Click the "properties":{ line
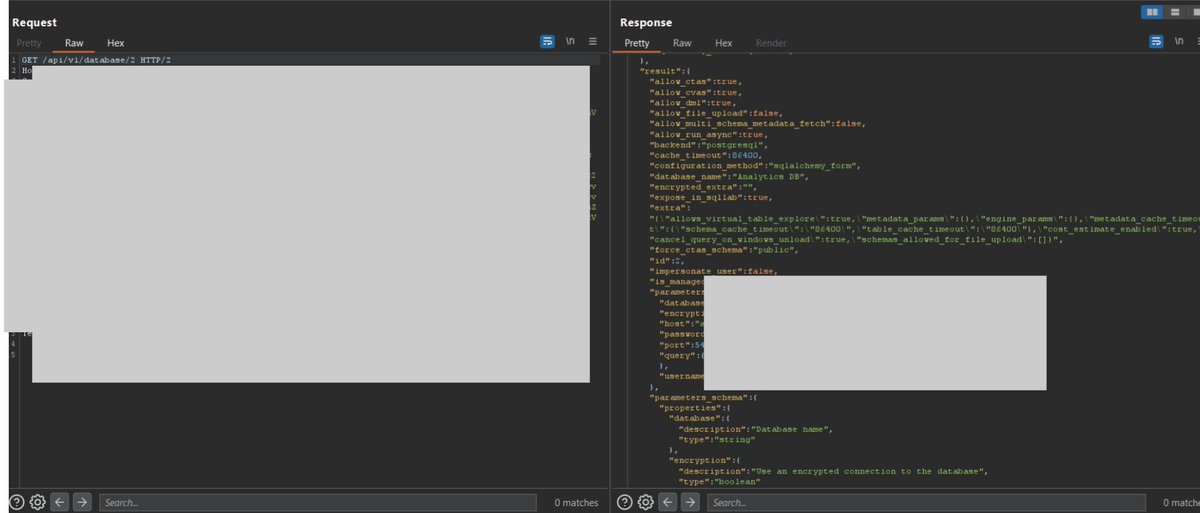Viewport: 1200px width, 513px height. click(x=695, y=408)
